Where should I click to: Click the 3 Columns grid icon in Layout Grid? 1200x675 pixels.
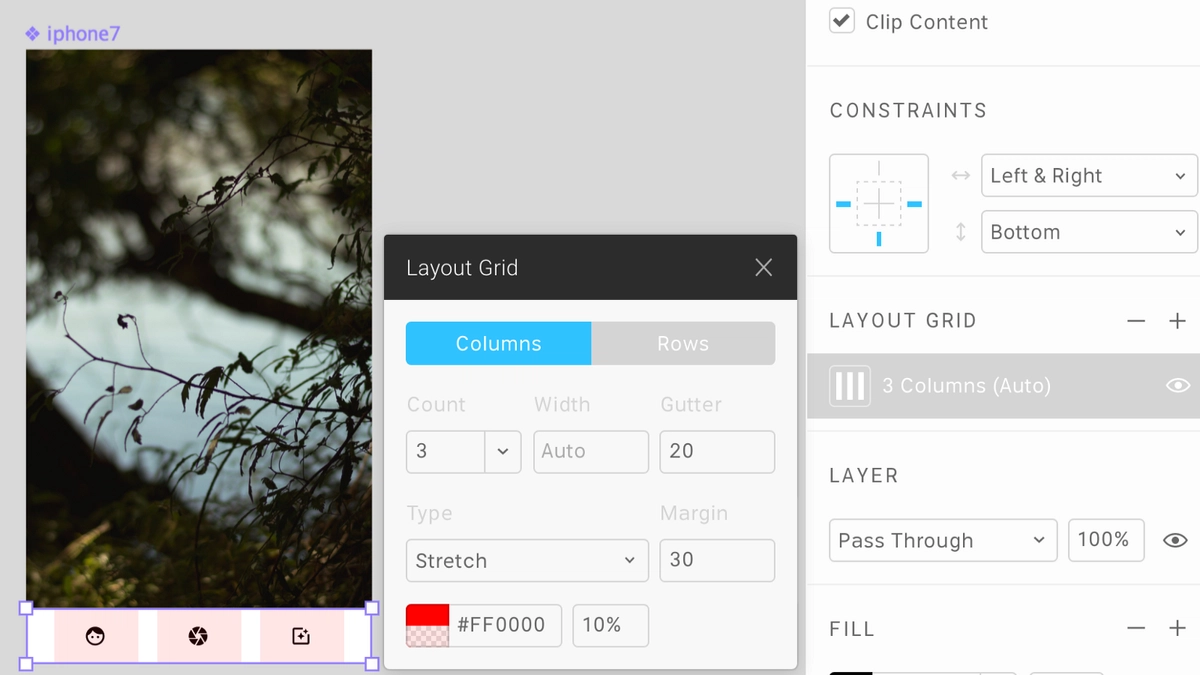849,385
